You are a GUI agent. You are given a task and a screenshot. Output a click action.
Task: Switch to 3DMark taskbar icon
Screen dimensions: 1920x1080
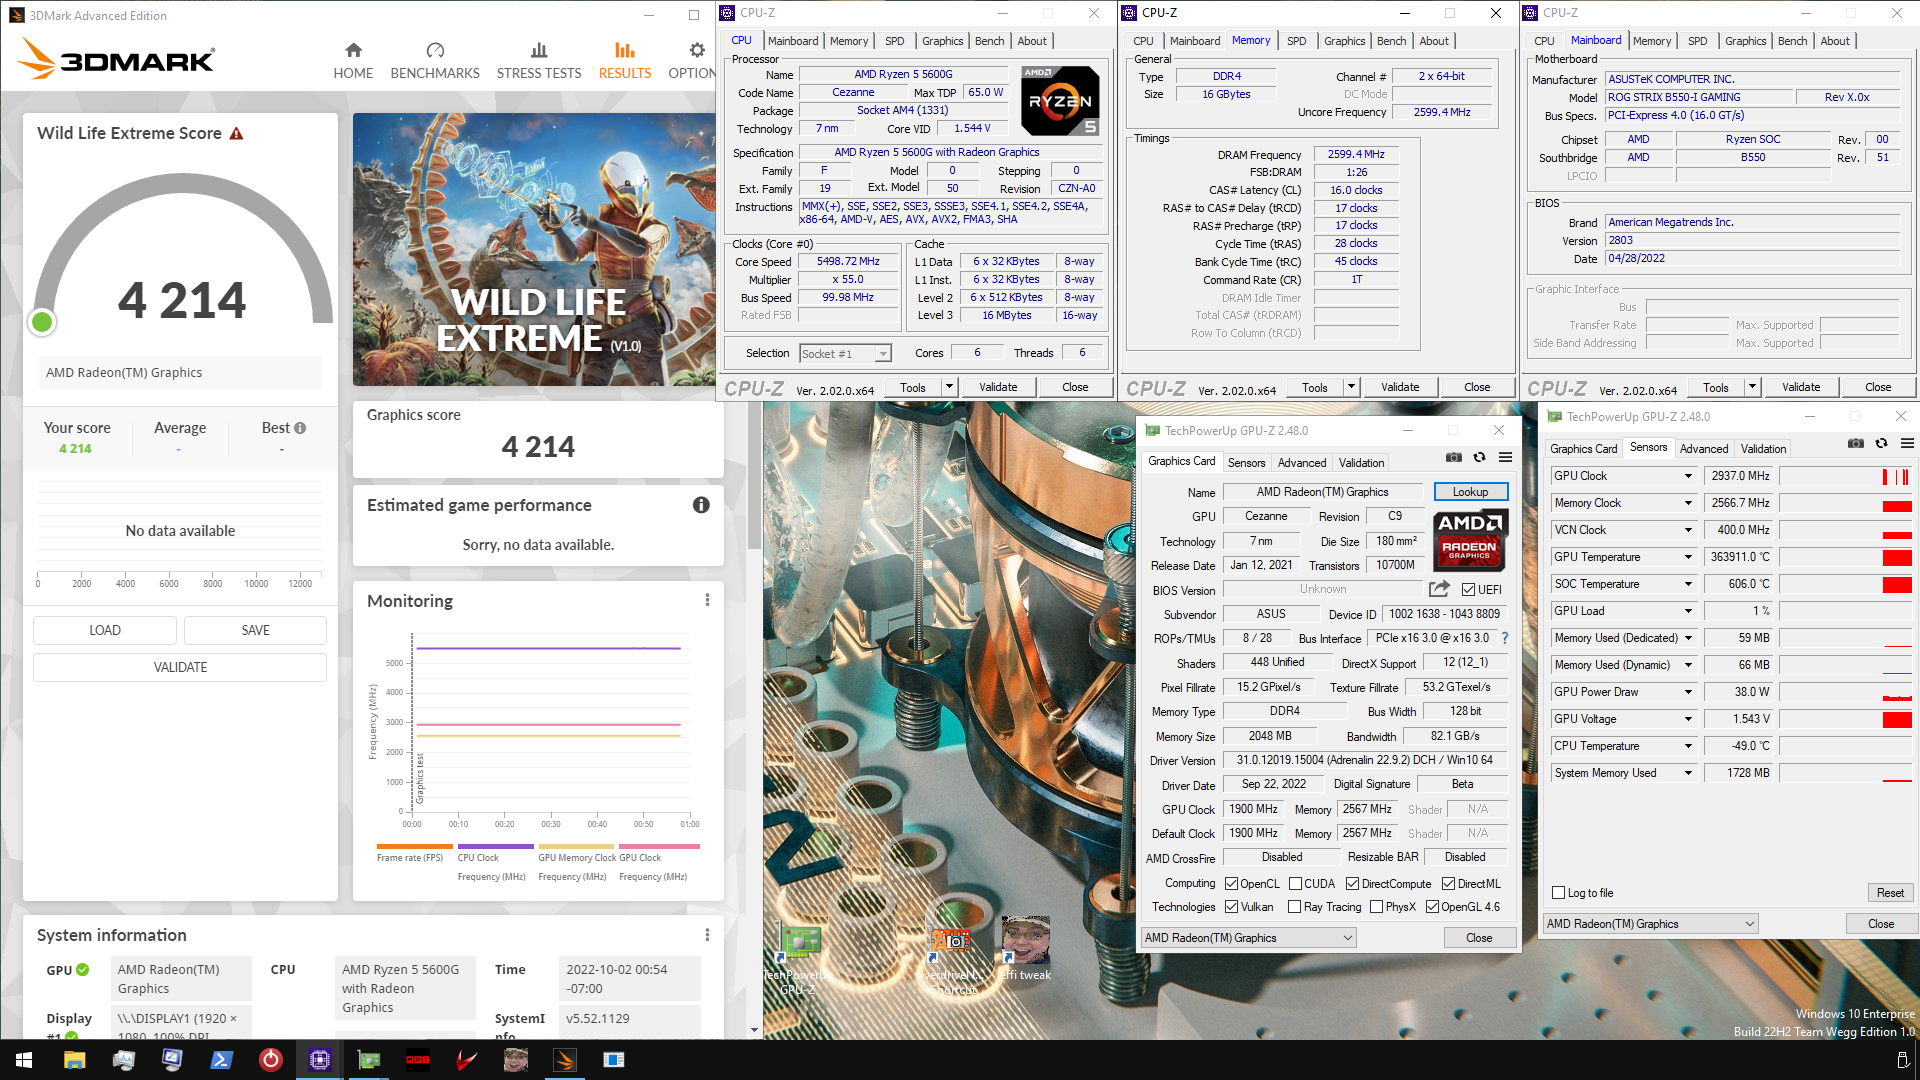pyautogui.click(x=565, y=1060)
